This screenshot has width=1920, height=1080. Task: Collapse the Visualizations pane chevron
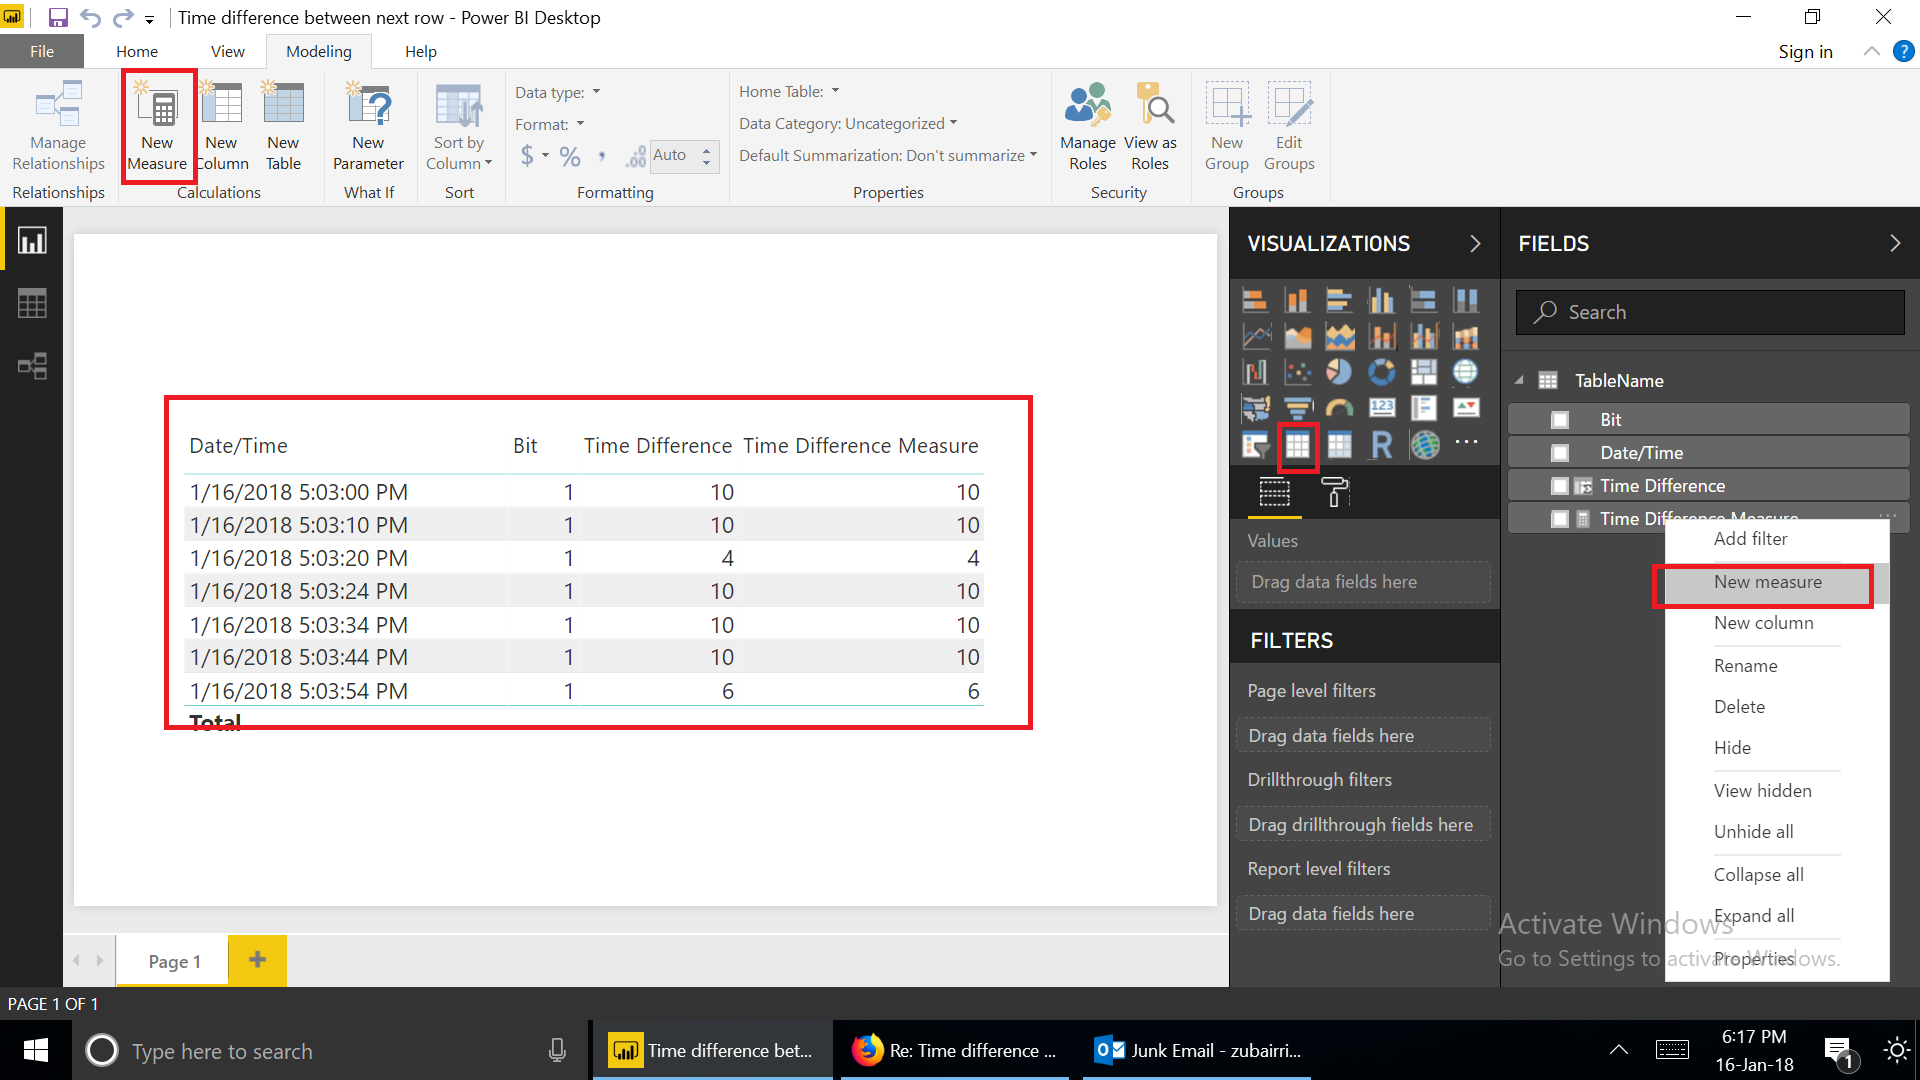[1475, 243]
